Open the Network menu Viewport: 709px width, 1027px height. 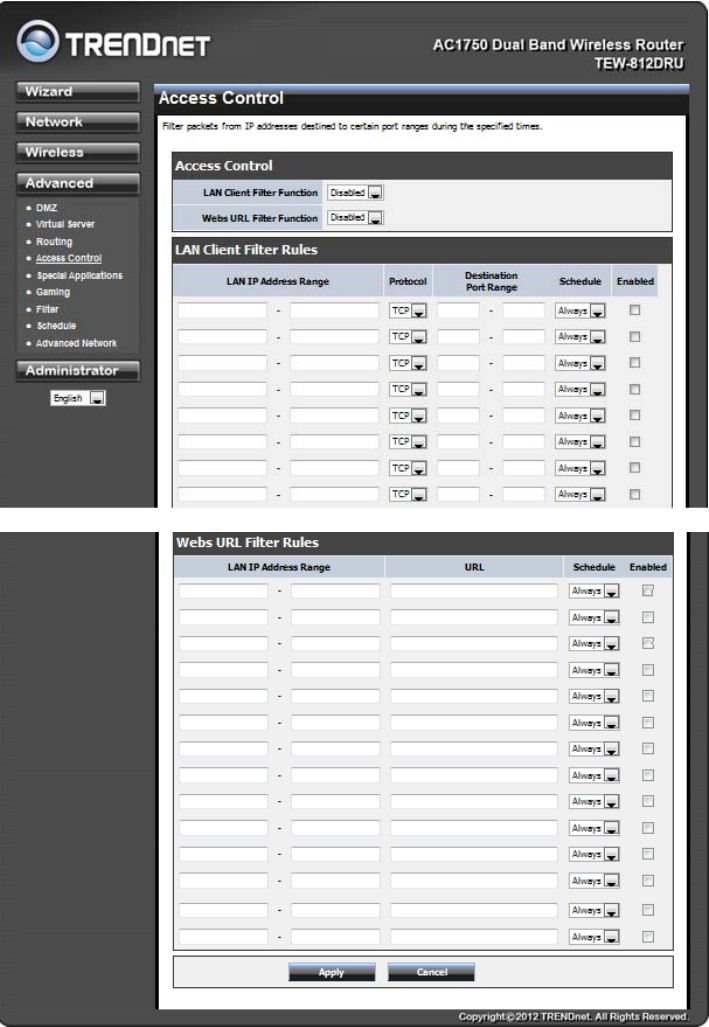78,122
